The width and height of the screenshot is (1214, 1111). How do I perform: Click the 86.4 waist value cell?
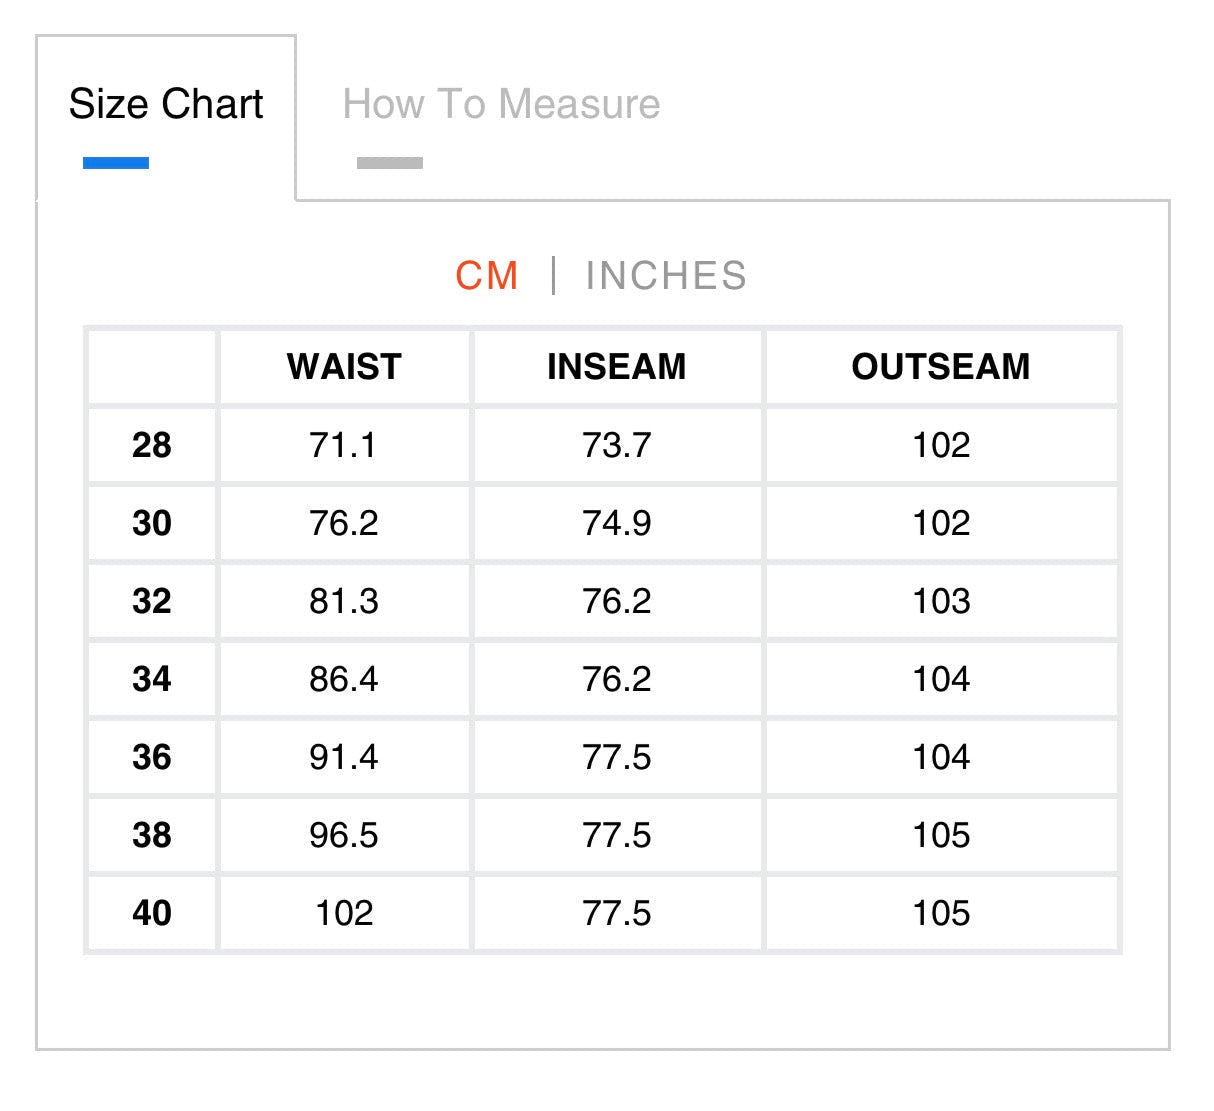pyautogui.click(x=344, y=679)
